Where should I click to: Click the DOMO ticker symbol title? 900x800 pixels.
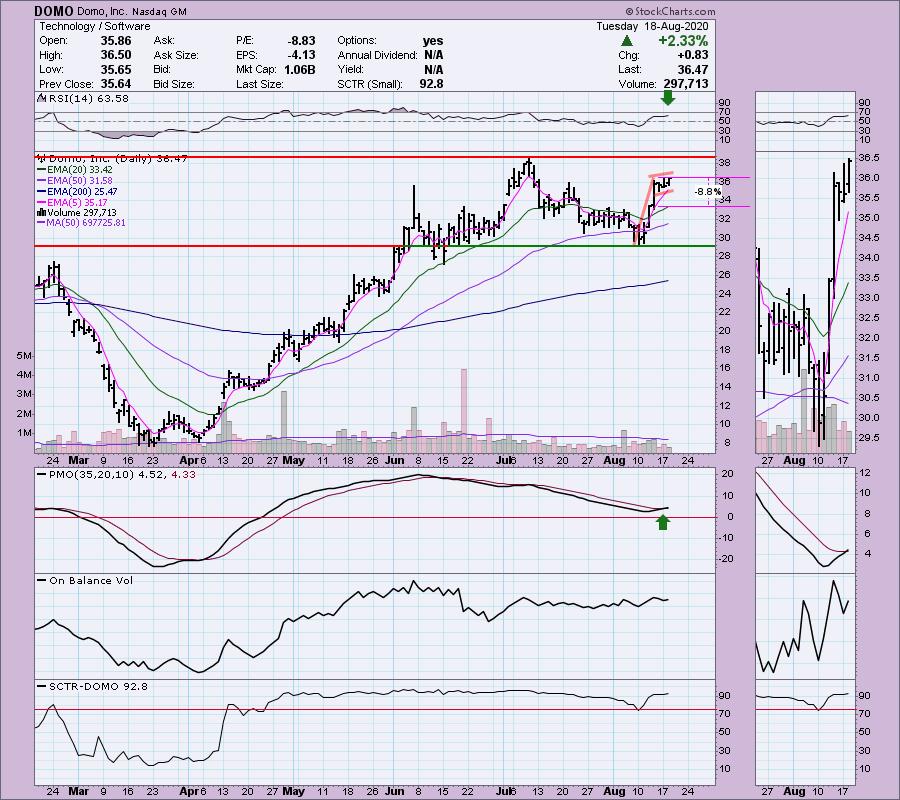[x=54, y=11]
